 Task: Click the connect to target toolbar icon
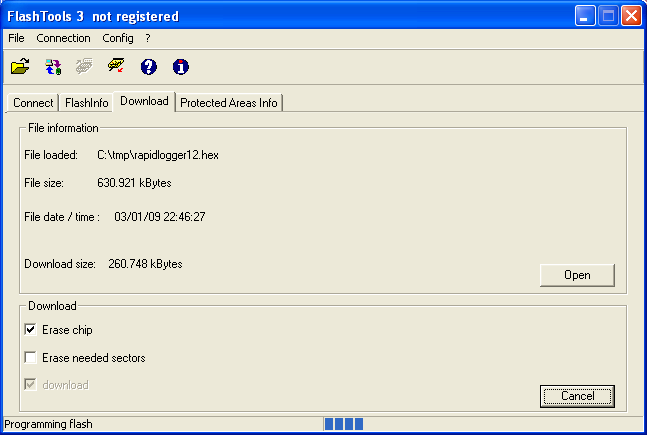coord(53,66)
